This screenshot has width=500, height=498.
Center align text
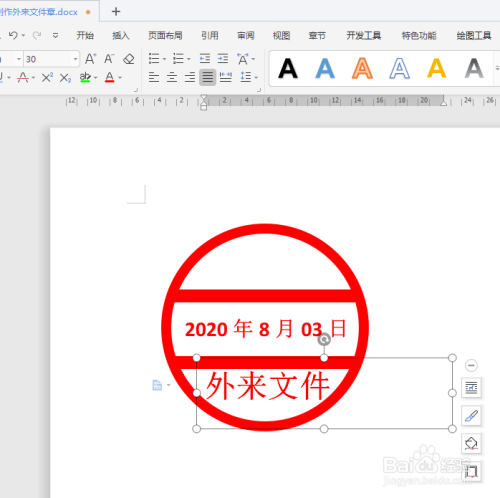coord(172,77)
